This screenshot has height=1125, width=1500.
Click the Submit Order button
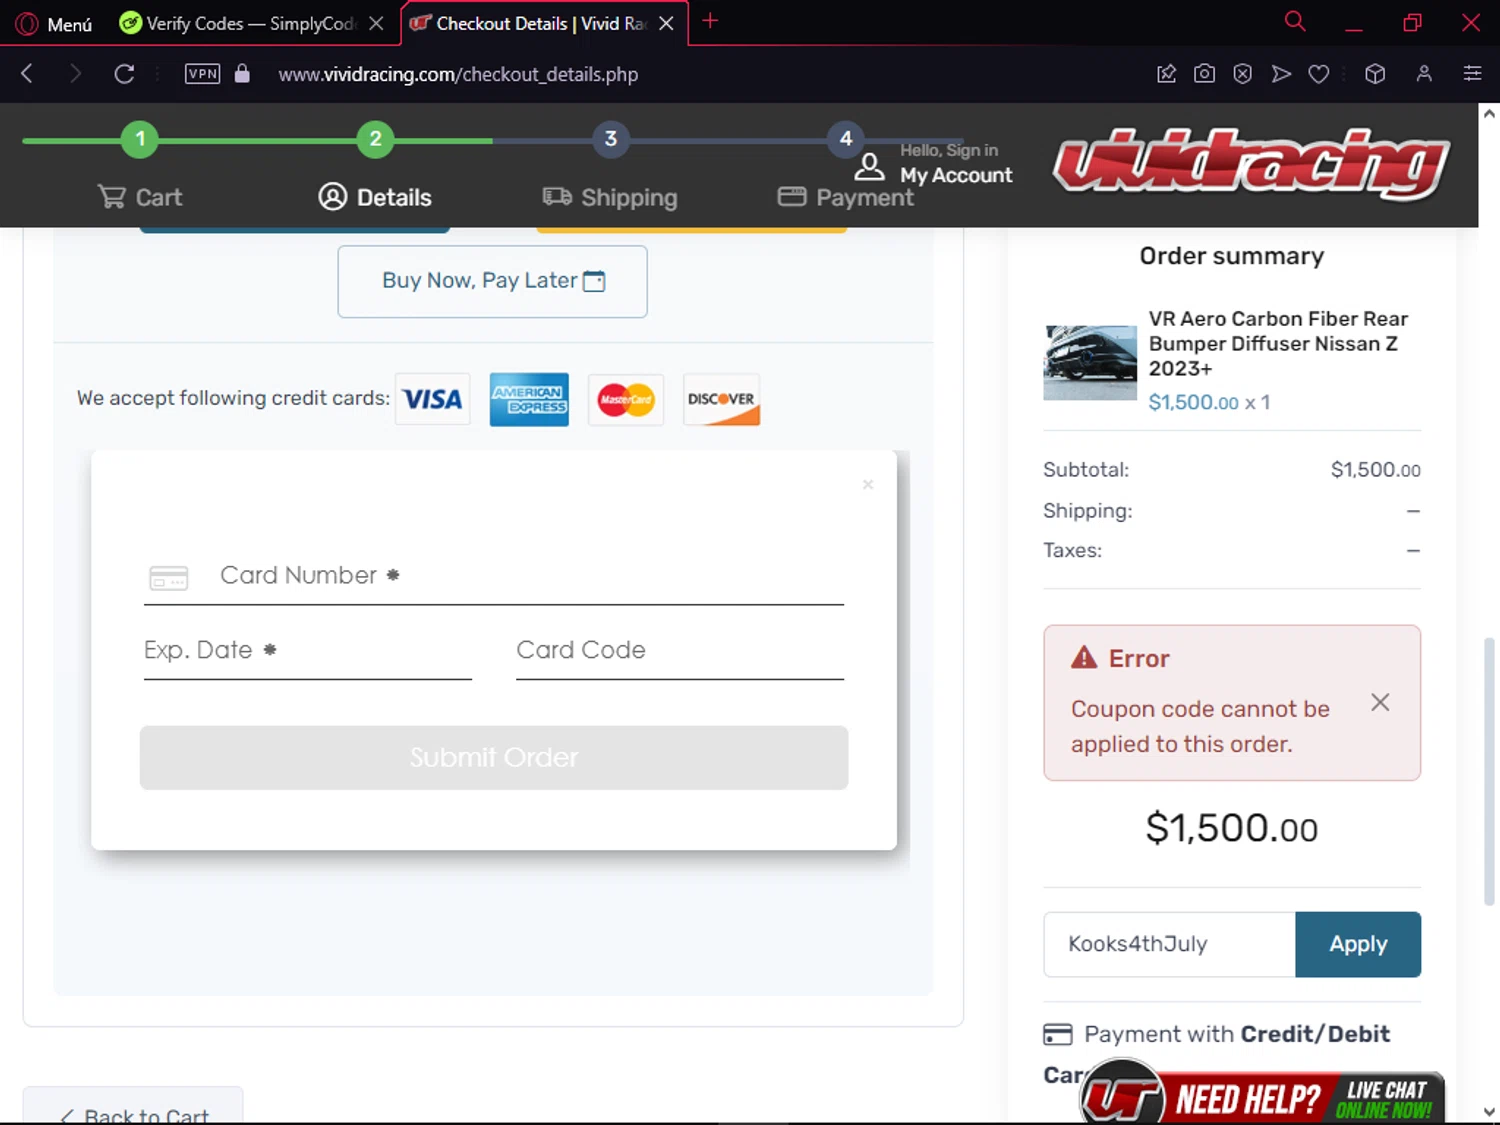[x=494, y=757]
